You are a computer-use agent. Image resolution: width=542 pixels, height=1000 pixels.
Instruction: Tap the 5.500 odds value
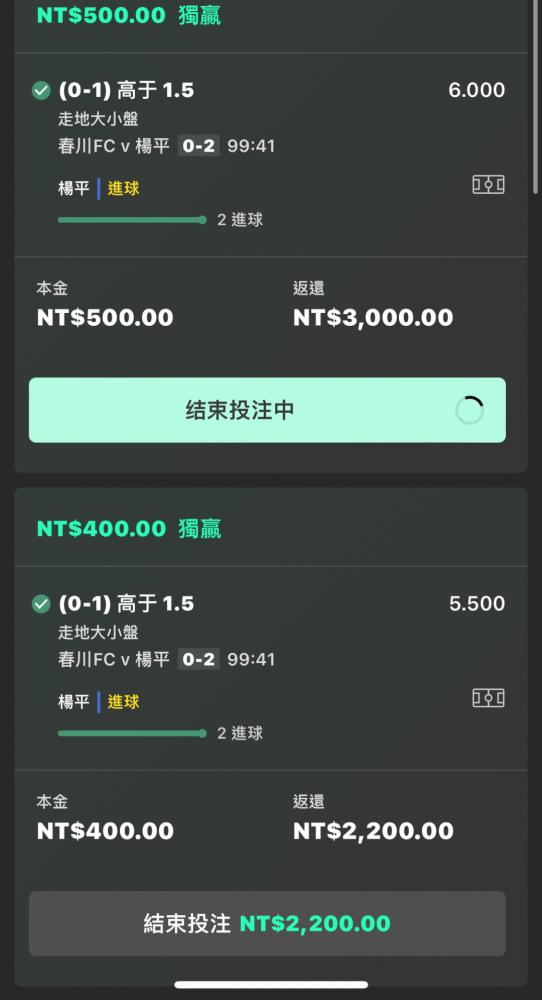[476, 604]
